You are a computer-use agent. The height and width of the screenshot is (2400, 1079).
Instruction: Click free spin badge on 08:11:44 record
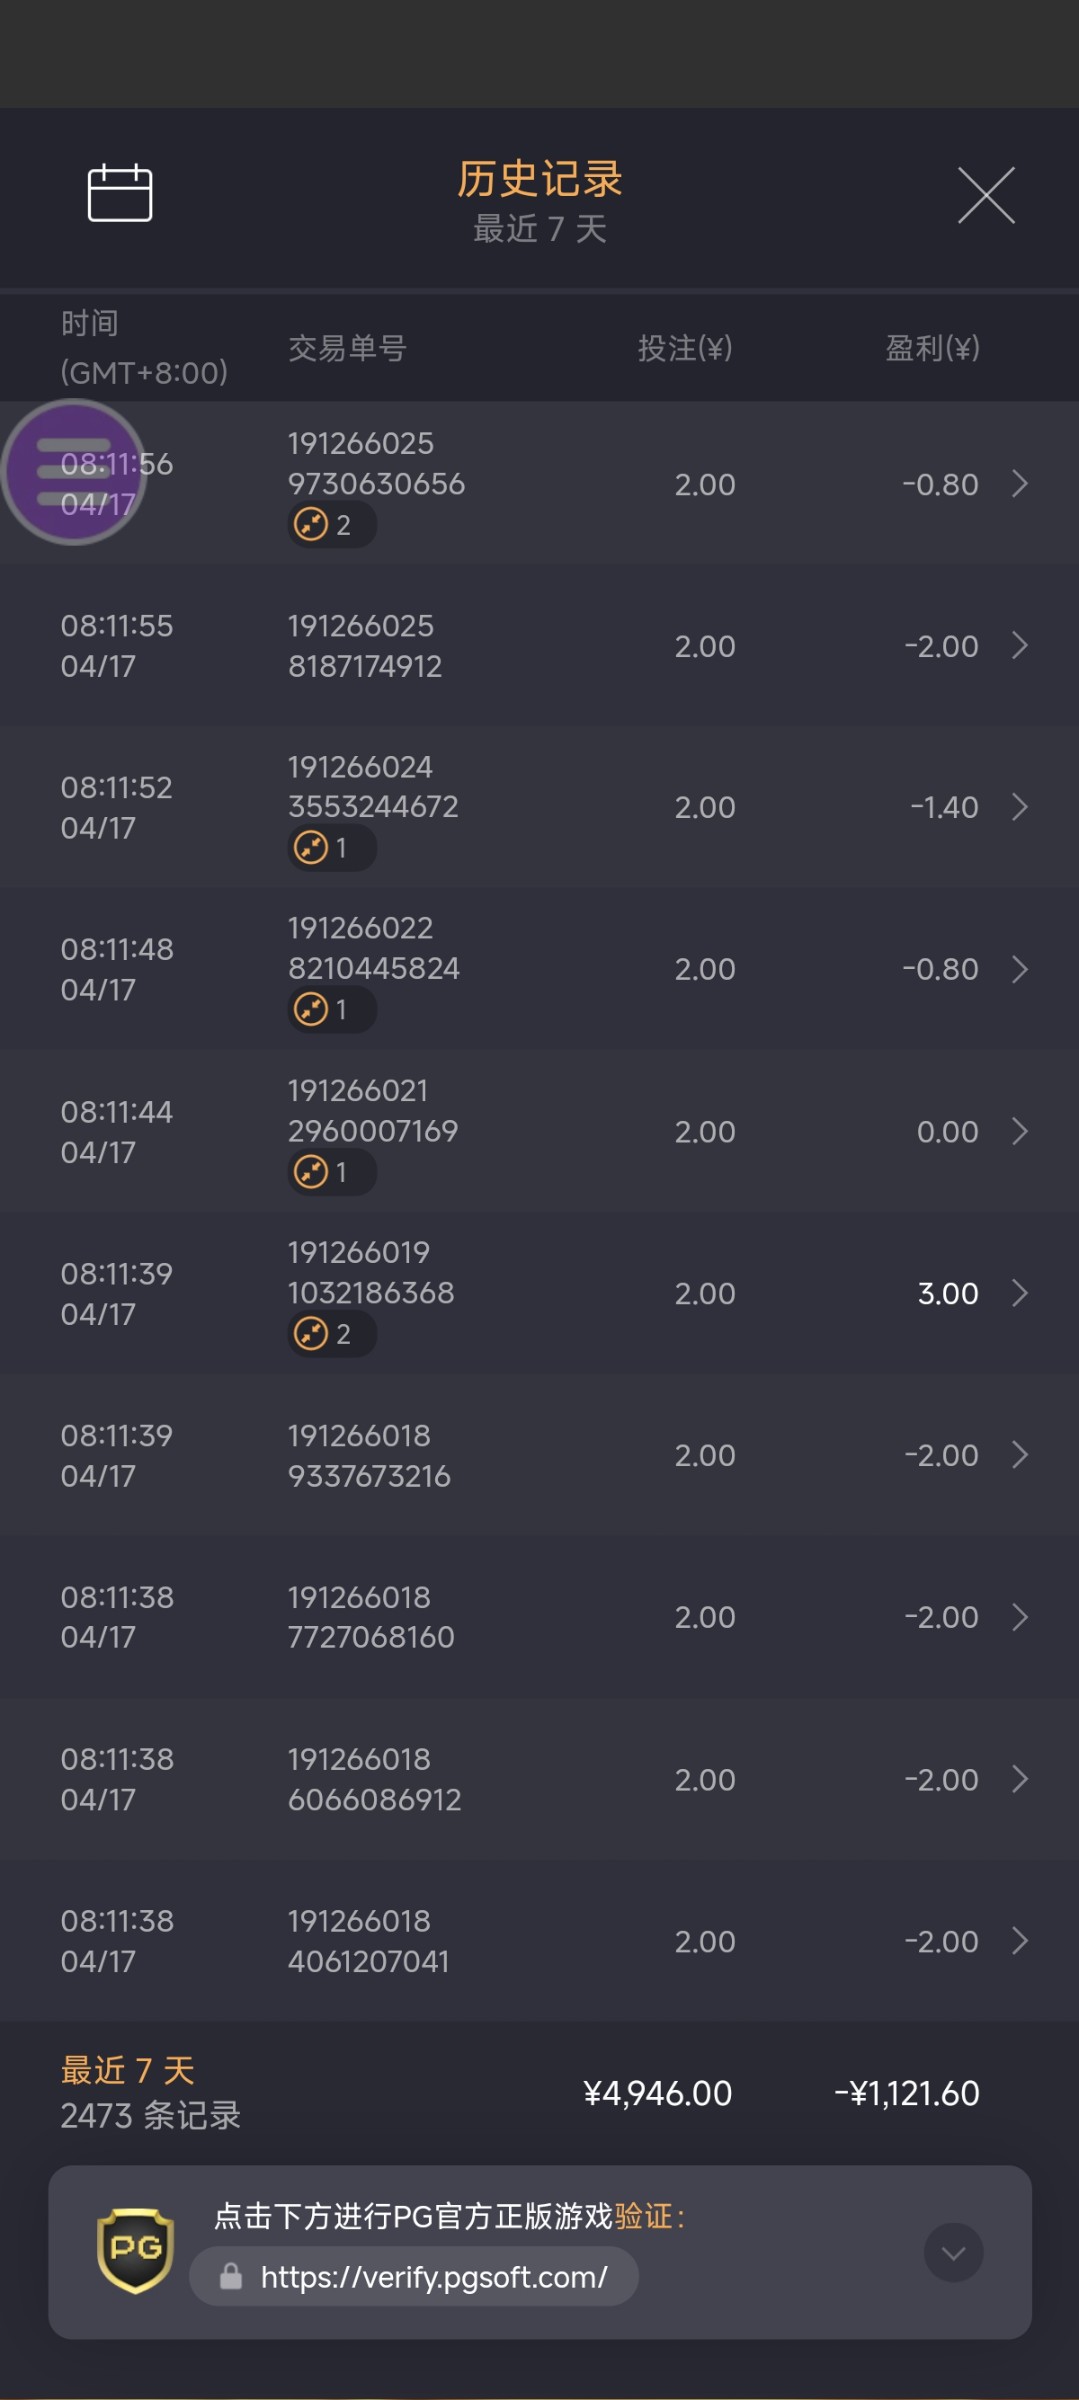[x=331, y=1172]
